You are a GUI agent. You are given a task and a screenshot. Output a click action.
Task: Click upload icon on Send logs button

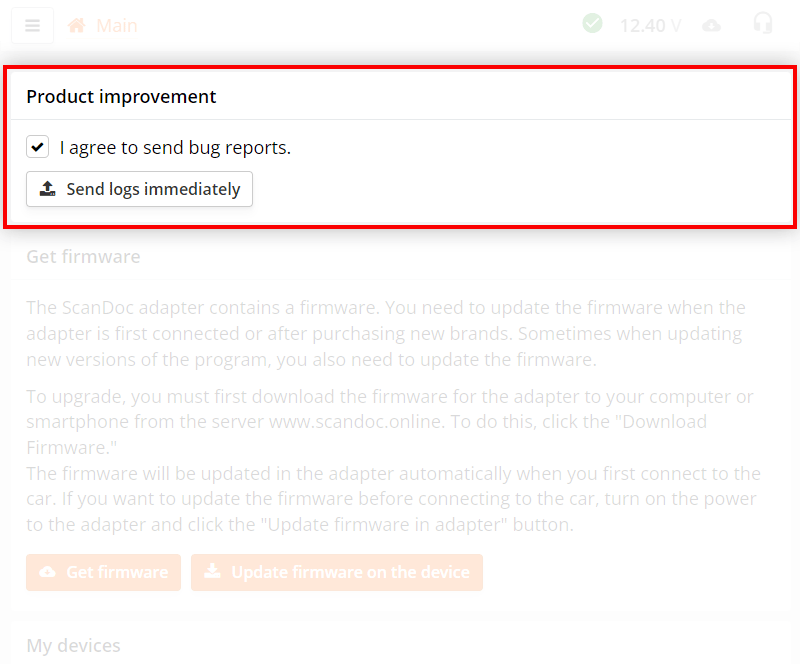click(48, 189)
